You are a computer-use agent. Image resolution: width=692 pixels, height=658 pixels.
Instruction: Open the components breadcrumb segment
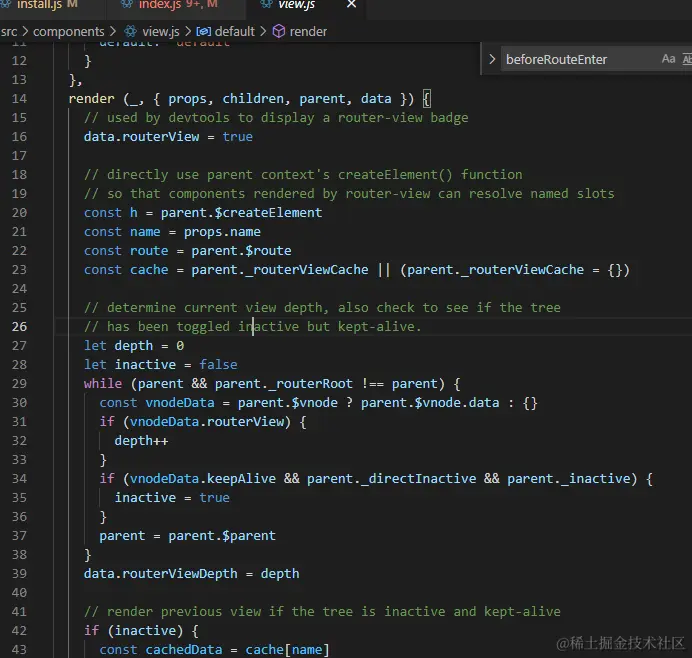69,32
